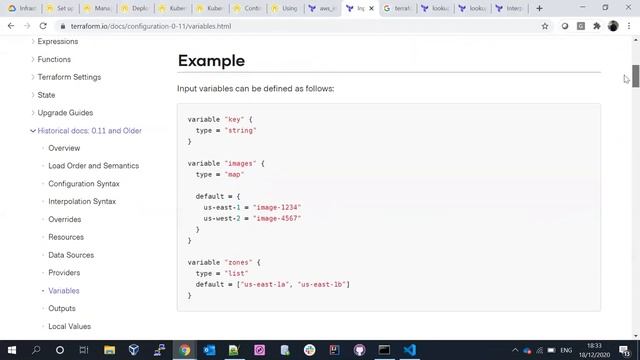This screenshot has height=360, width=640.
Task: Switch to the Depl tab
Action: [135, 8]
